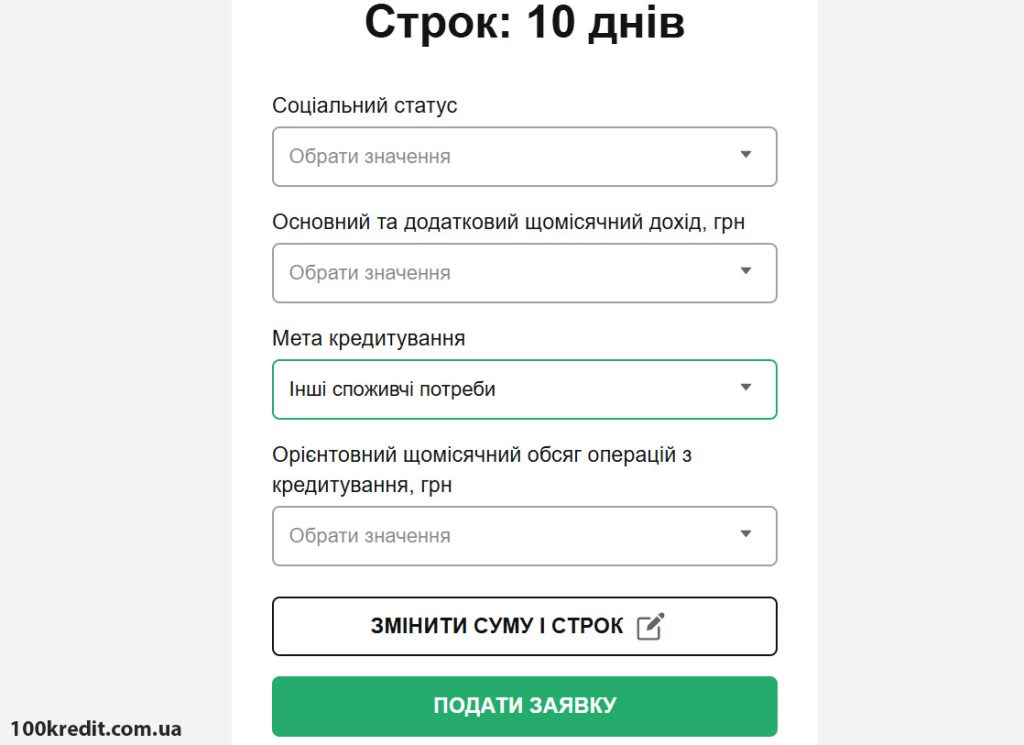Click the Обрати значення placeholder under income label
This screenshot has width=1024, height=745.
tap(370, 273)
